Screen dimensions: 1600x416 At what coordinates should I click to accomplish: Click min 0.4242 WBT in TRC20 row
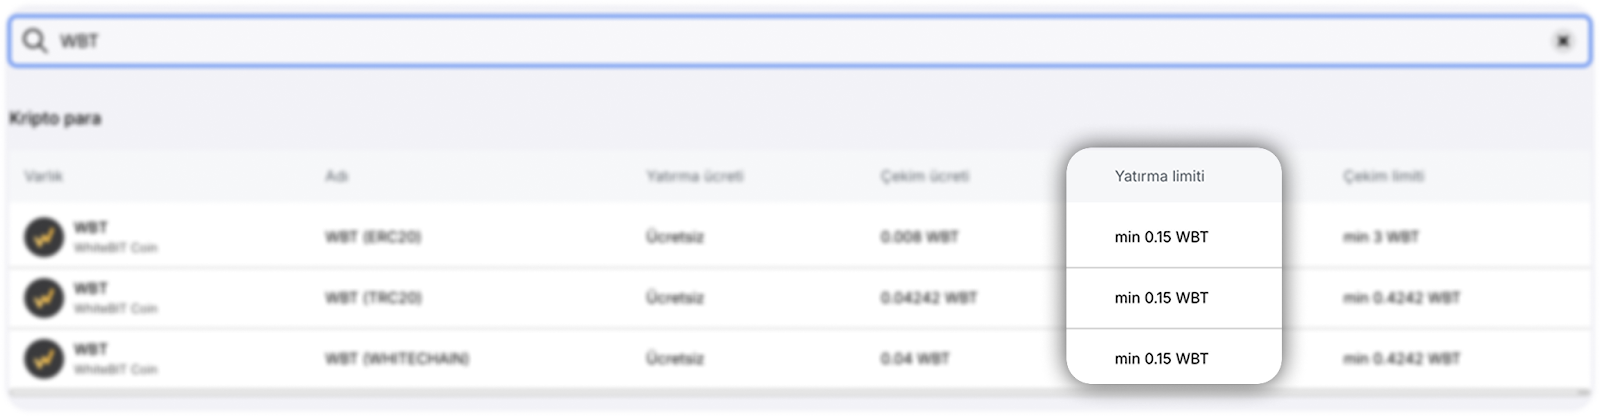click(1401, 298)
